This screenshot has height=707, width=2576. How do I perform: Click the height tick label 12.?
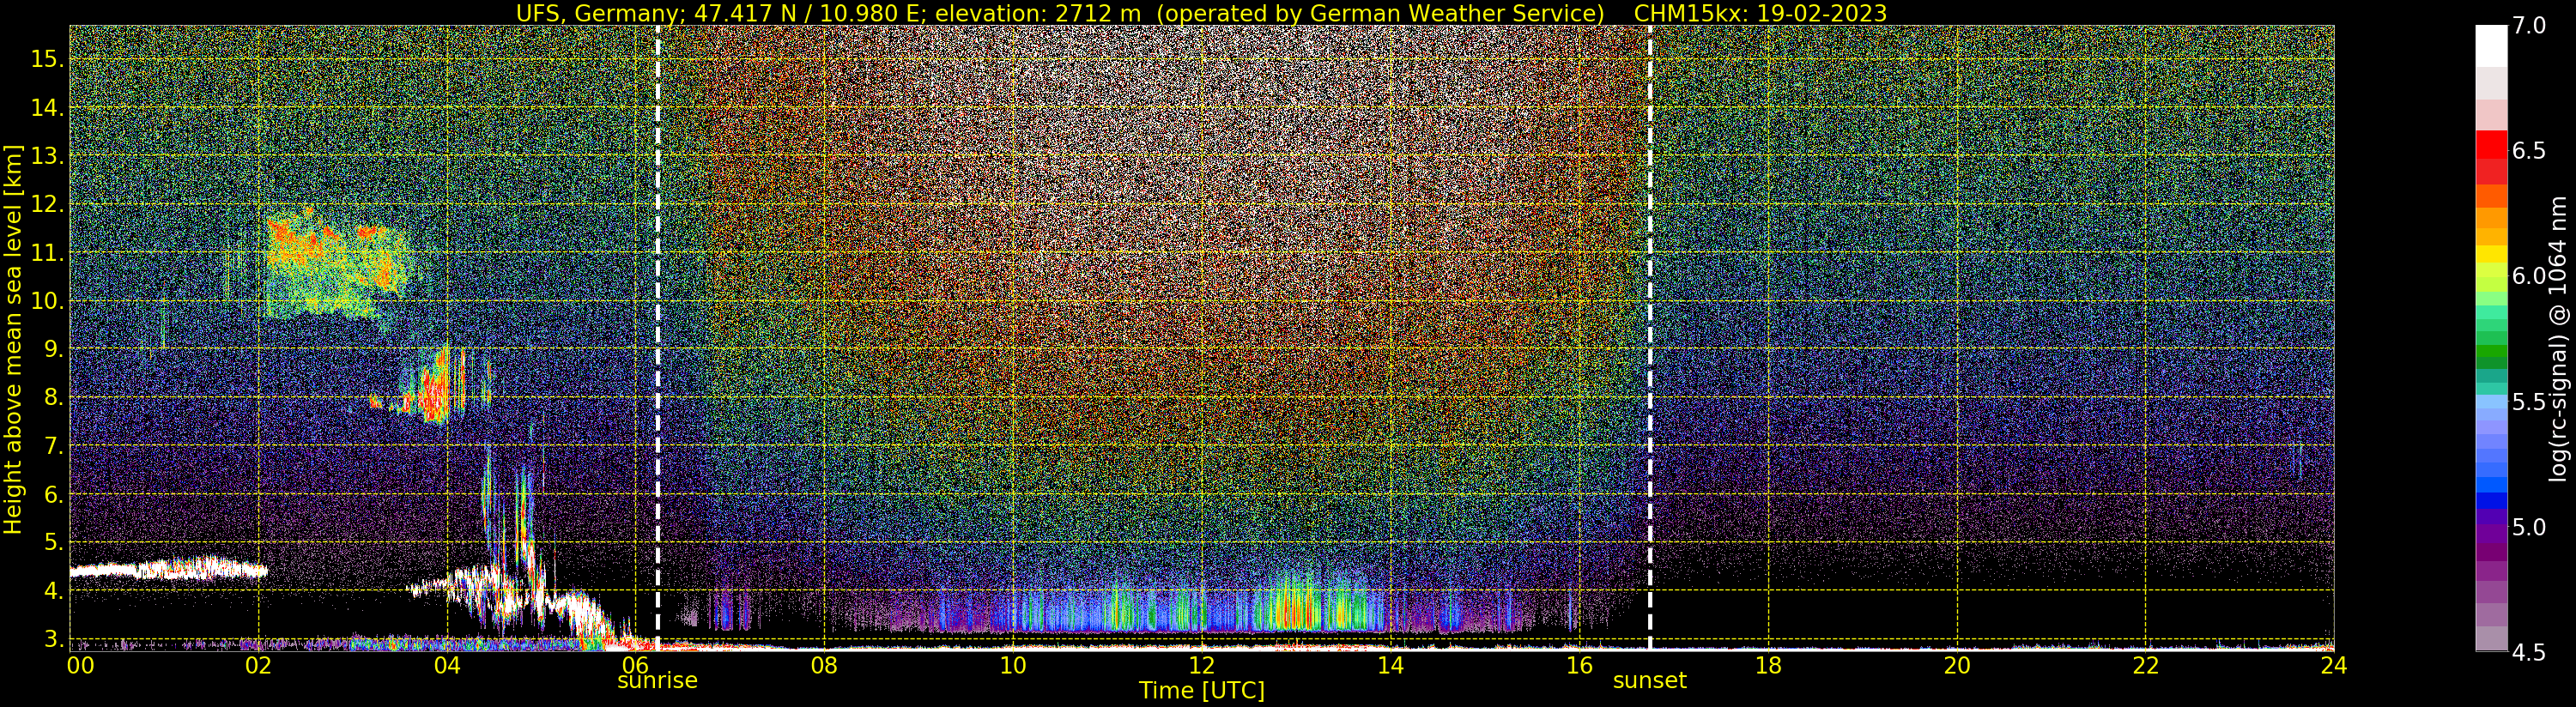click(x=47, y=204)
